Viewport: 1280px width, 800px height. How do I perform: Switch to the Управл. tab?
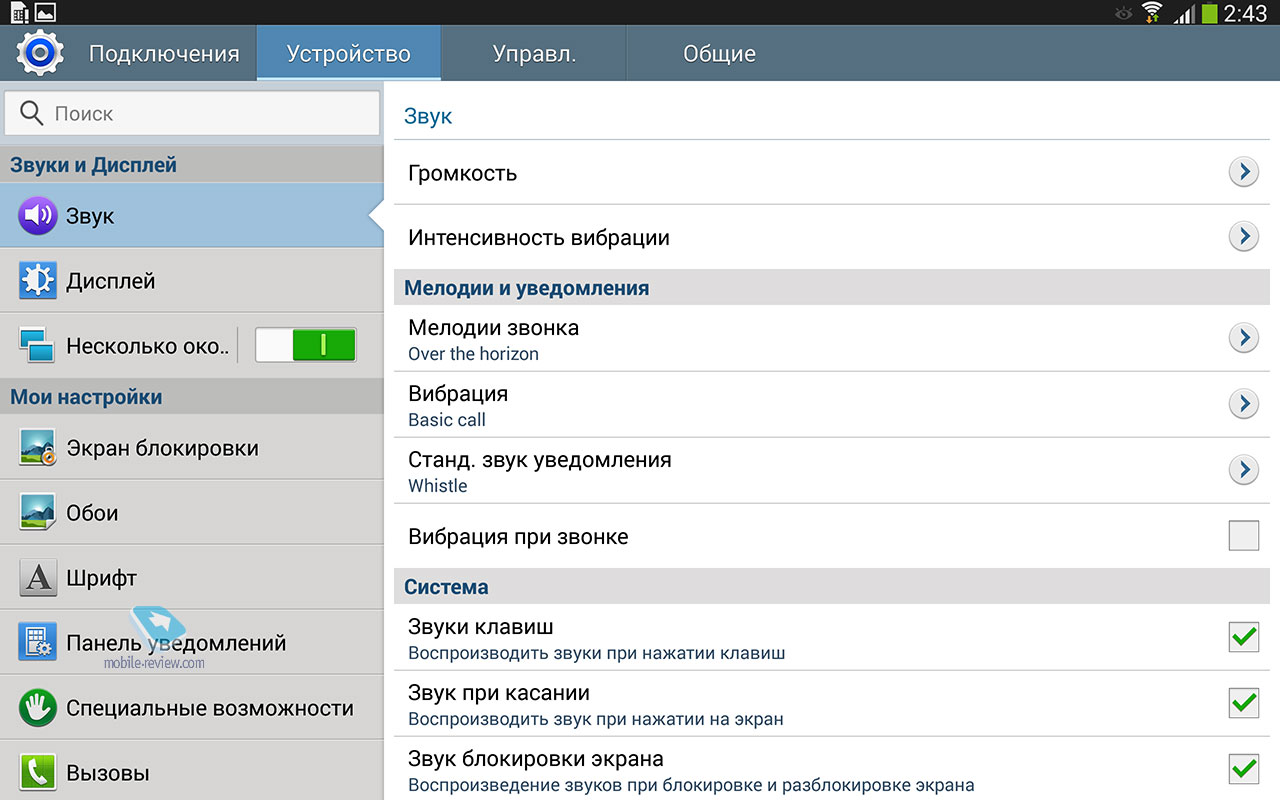click(x=535, y=54)
